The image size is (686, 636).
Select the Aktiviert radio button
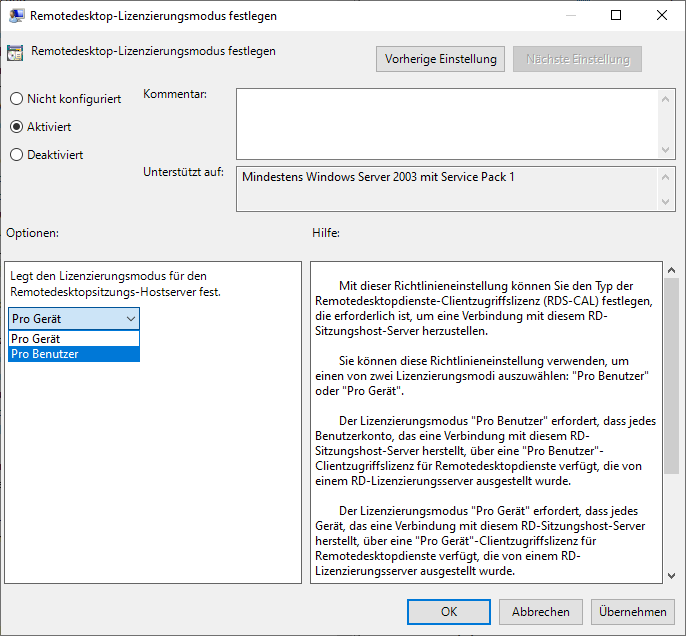(x=16, y=127)
